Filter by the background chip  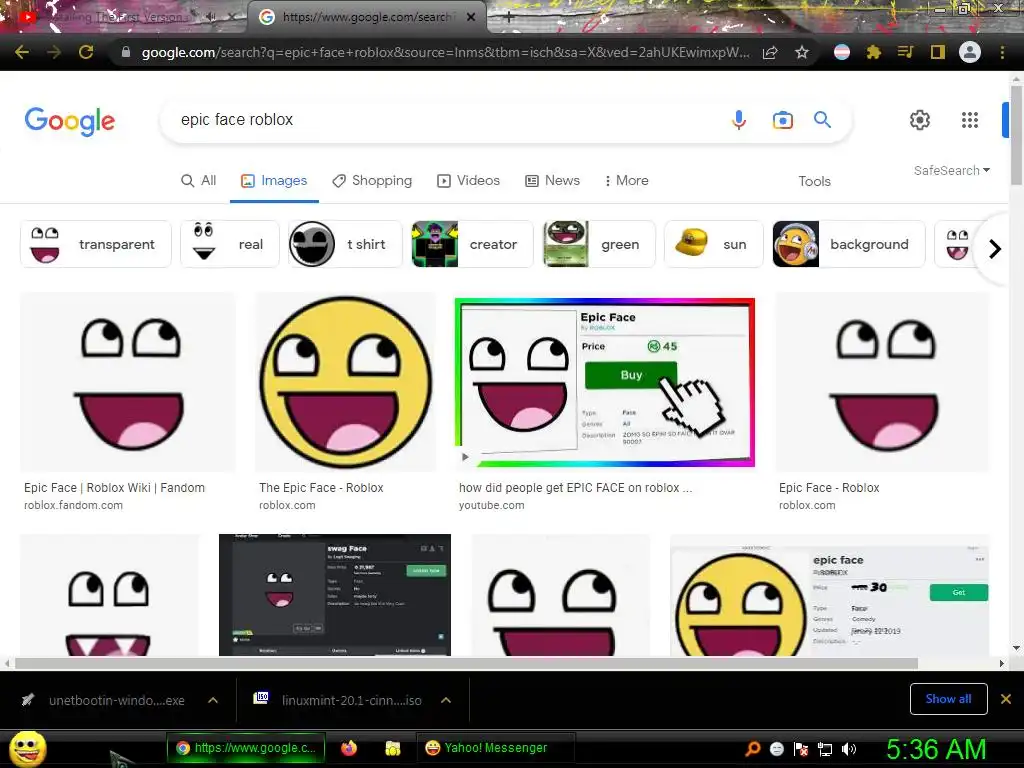pyautogui.click(x=849, y=244)
